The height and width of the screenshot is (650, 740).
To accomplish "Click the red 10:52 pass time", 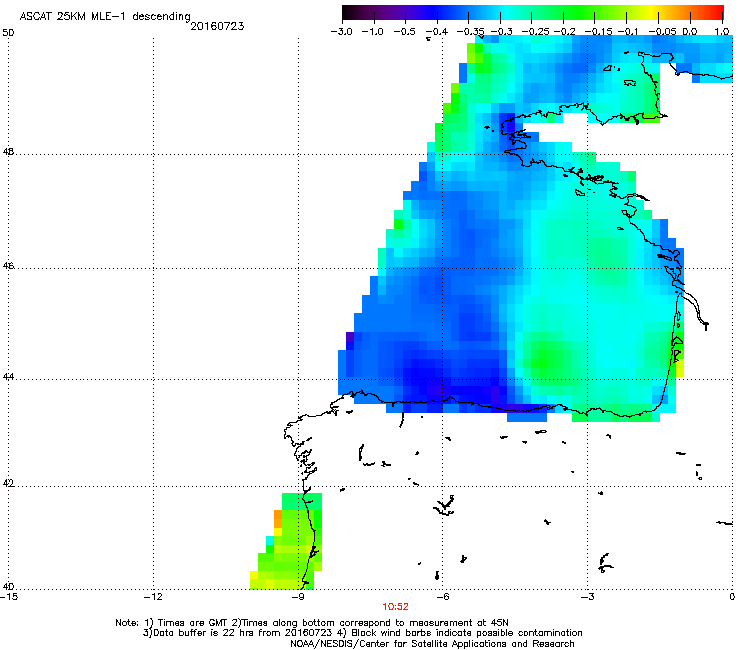I will tap(395, 607).
